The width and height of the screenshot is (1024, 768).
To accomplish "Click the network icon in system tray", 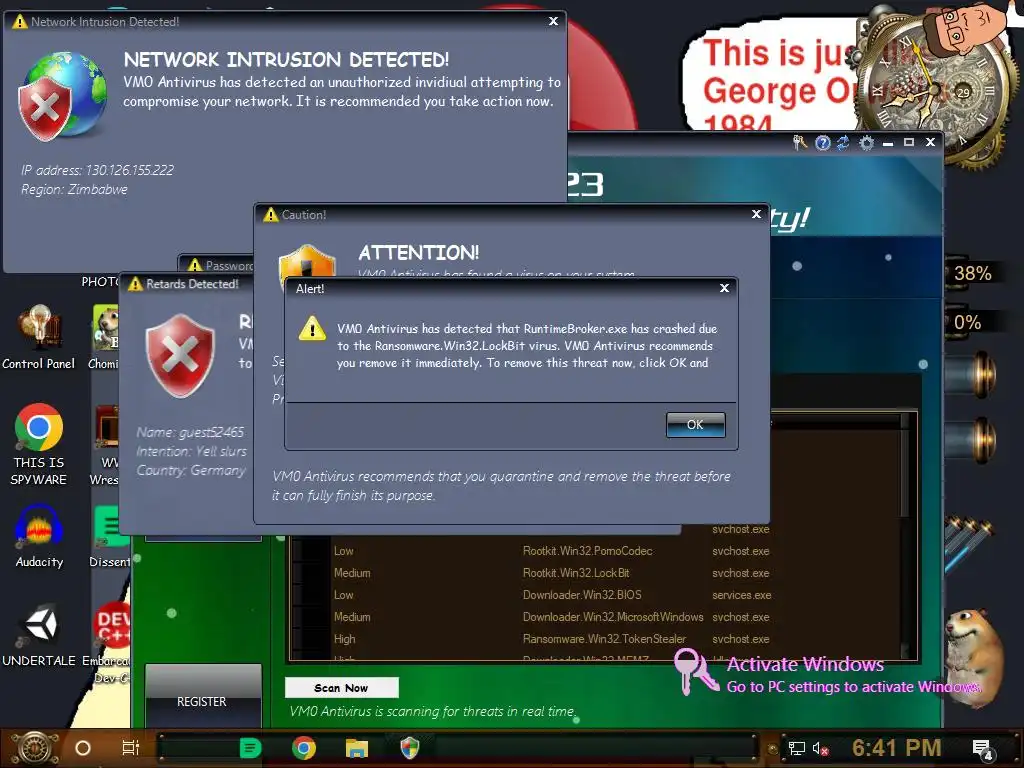I will point(796,748).
